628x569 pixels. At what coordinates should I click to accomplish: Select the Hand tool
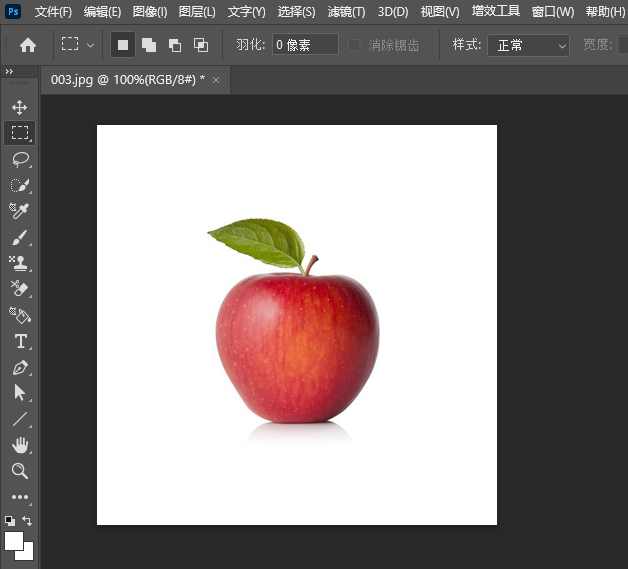point(20,445)
